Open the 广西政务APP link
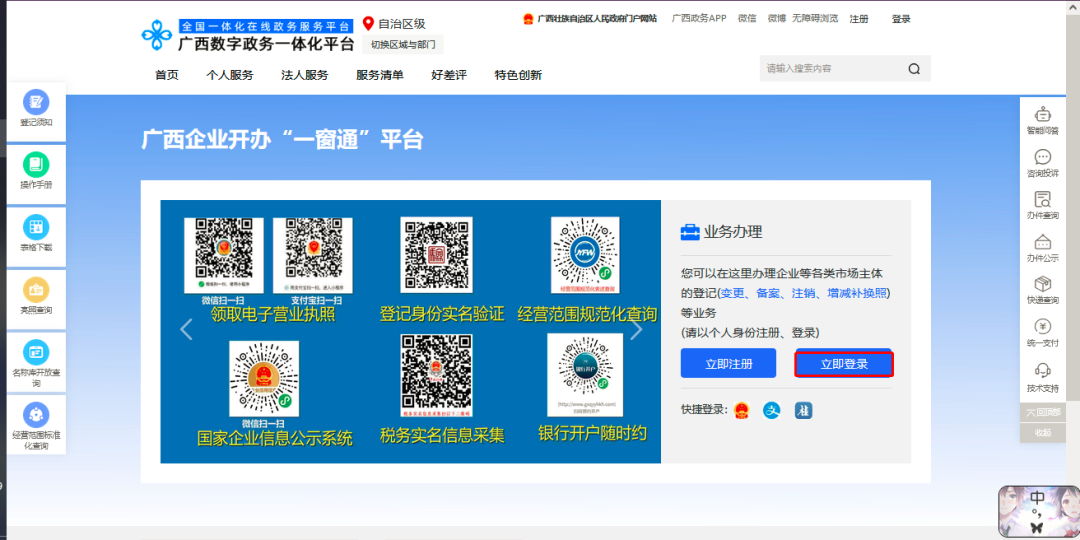The height and width of the screenshot is (540, 1080). (699, 19)
